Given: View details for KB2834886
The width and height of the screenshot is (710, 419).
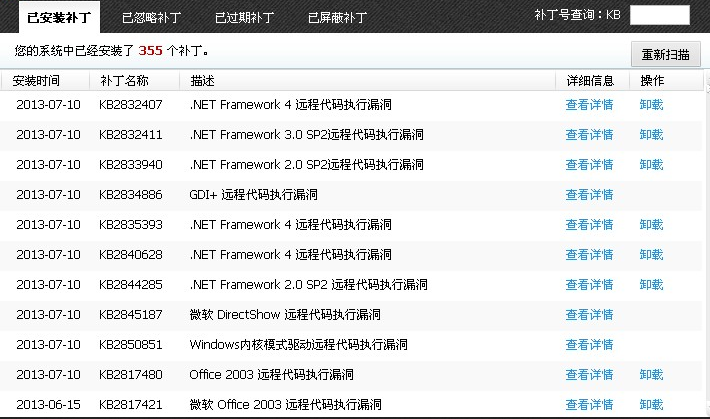Looking at the screenshot, I should coord(589,195).
